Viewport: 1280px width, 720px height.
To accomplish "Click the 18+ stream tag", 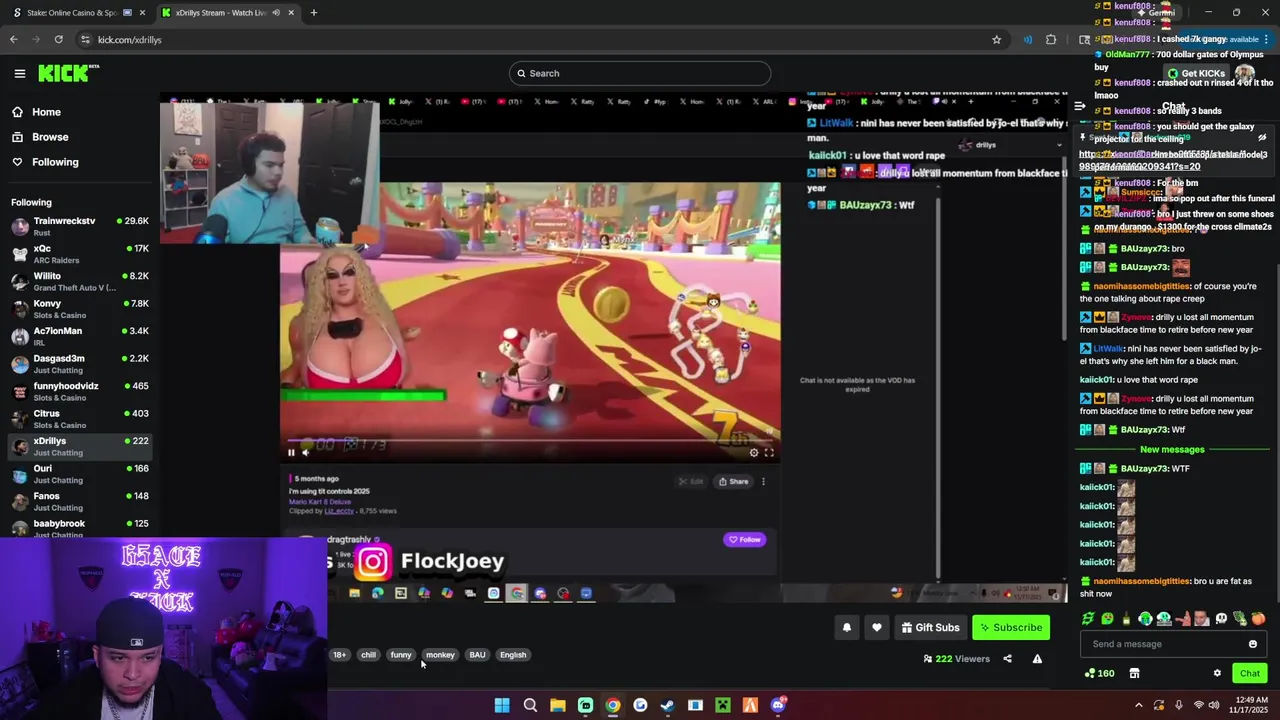I will point(339,655).
